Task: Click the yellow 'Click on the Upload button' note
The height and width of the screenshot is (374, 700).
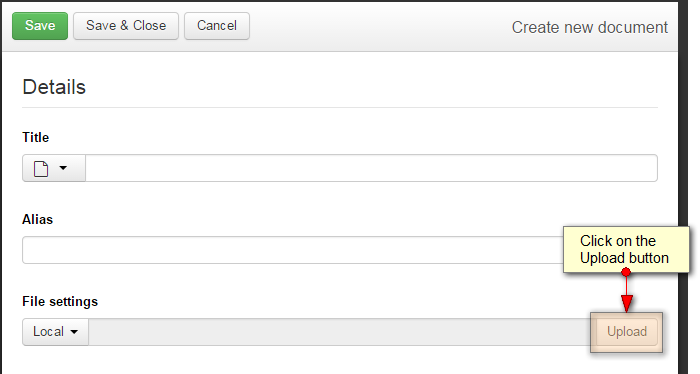Action: click(x=626, y=249)
